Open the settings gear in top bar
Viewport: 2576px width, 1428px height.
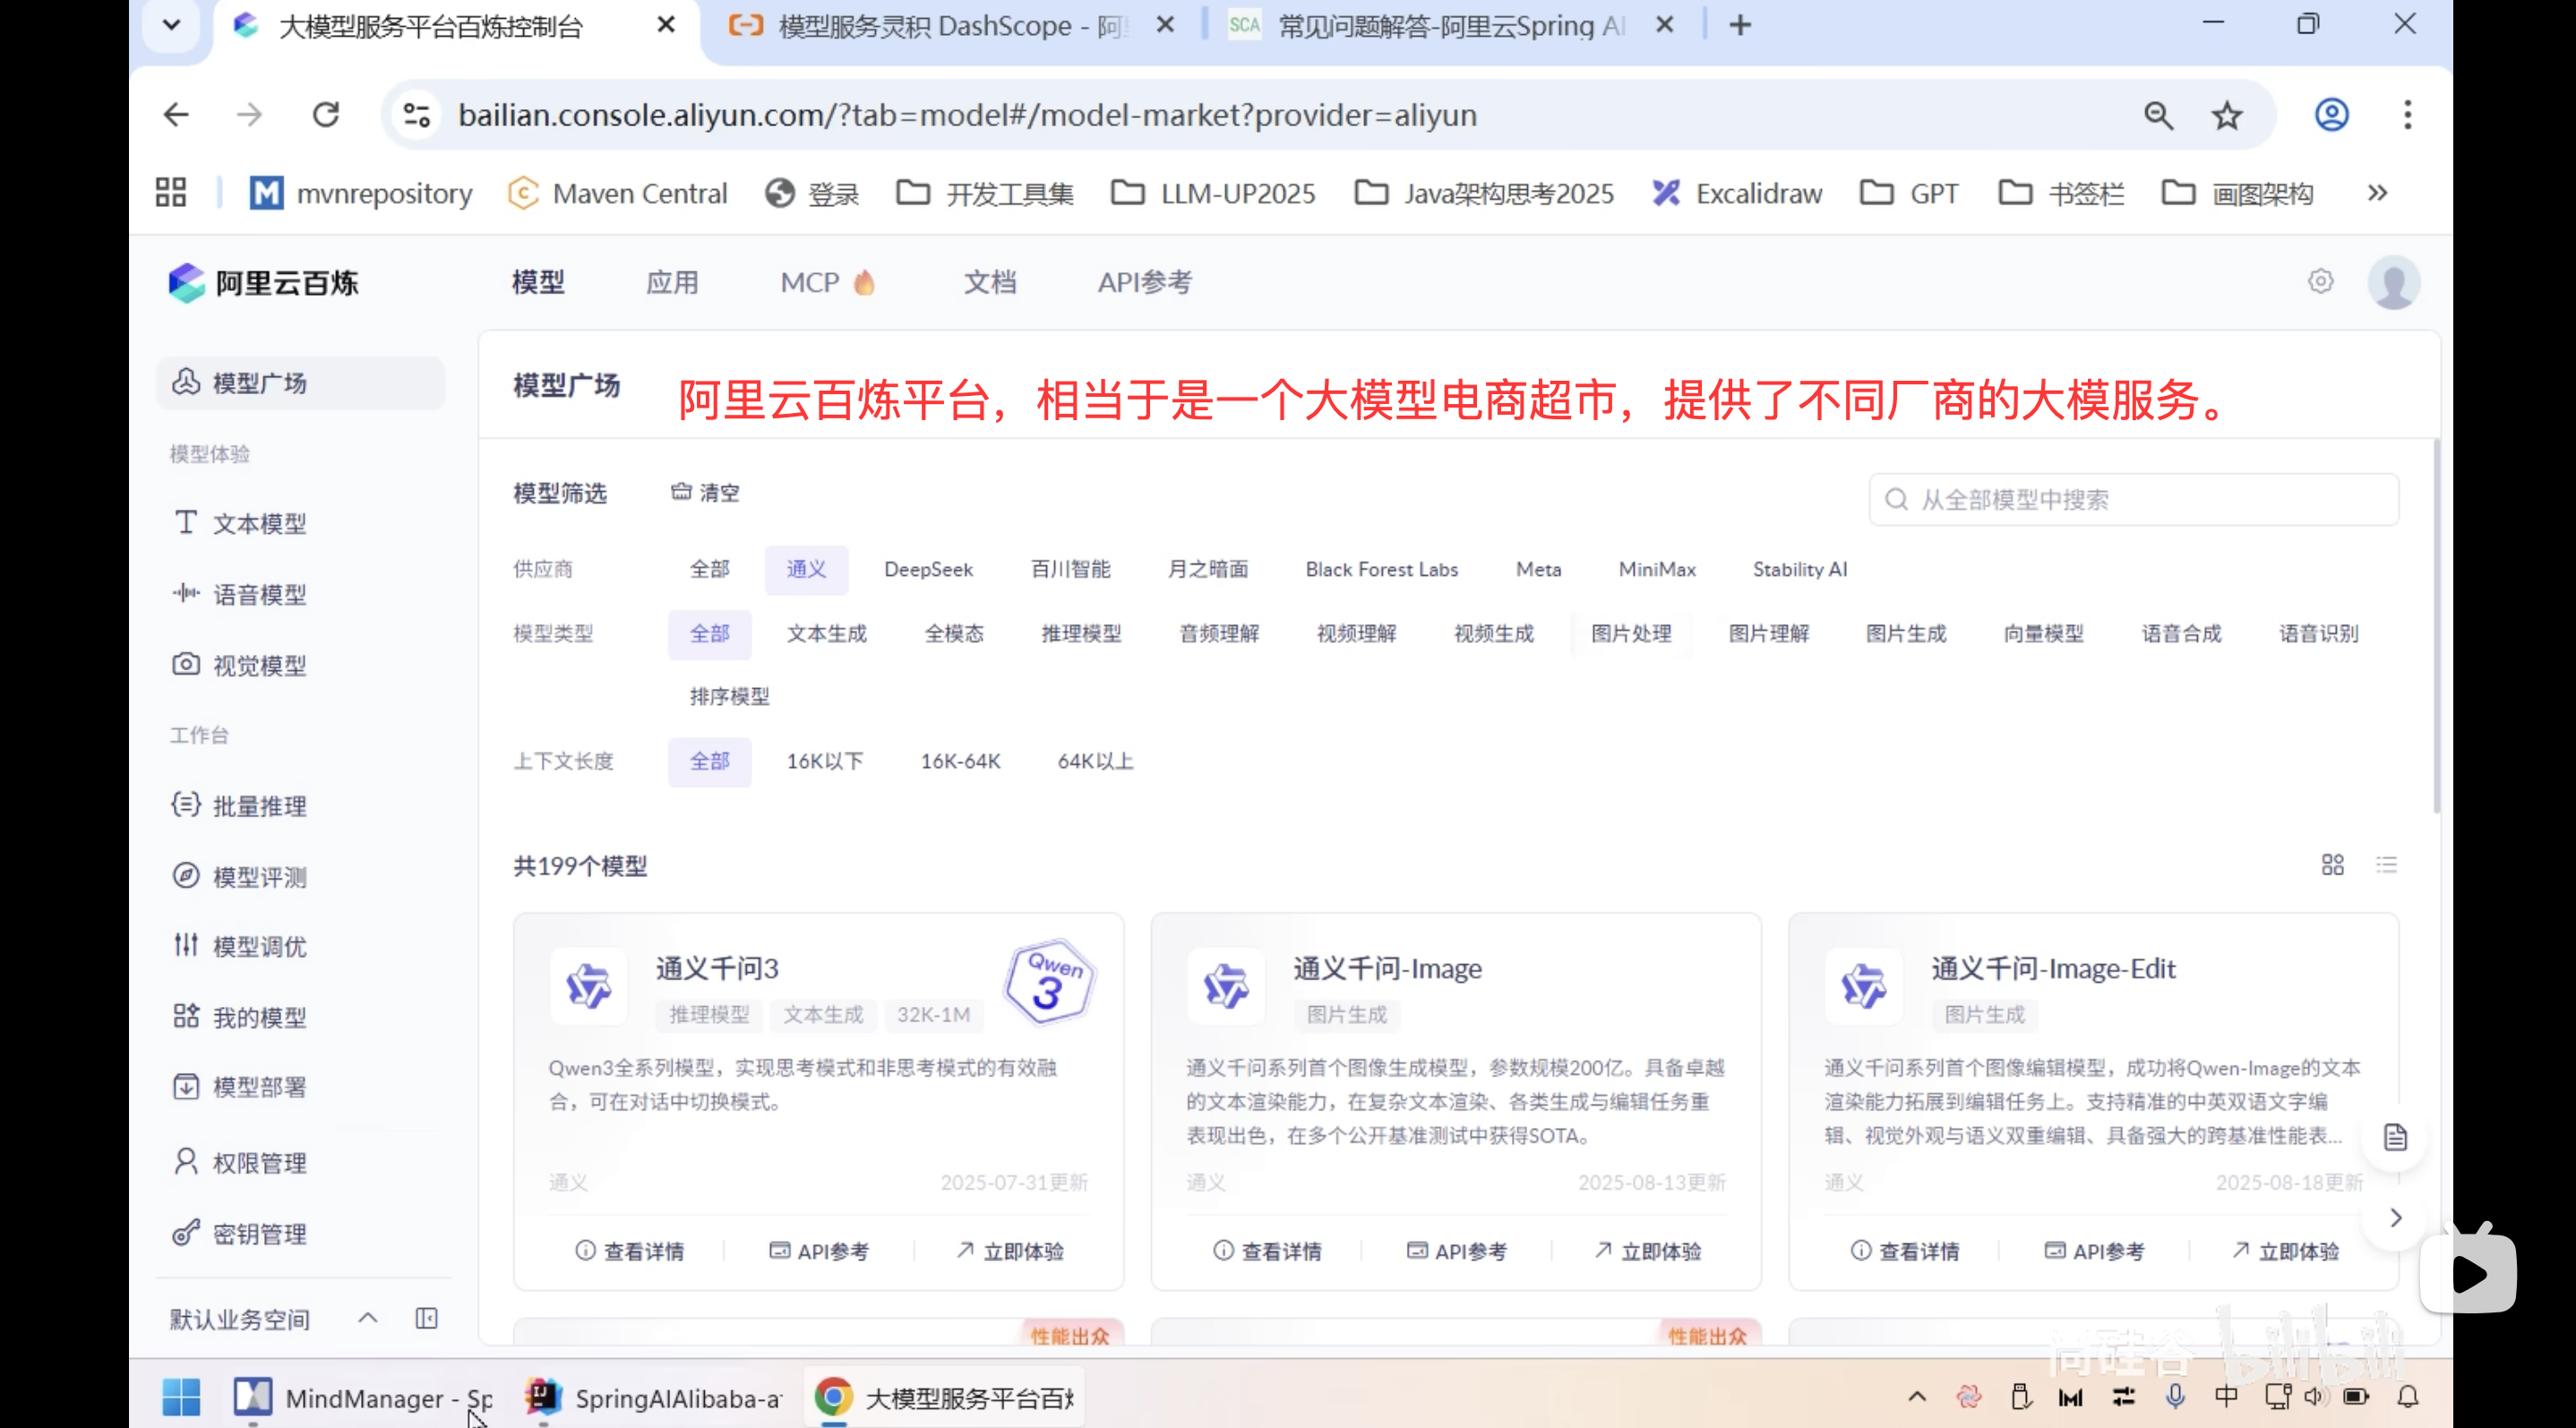point(2321,281)
